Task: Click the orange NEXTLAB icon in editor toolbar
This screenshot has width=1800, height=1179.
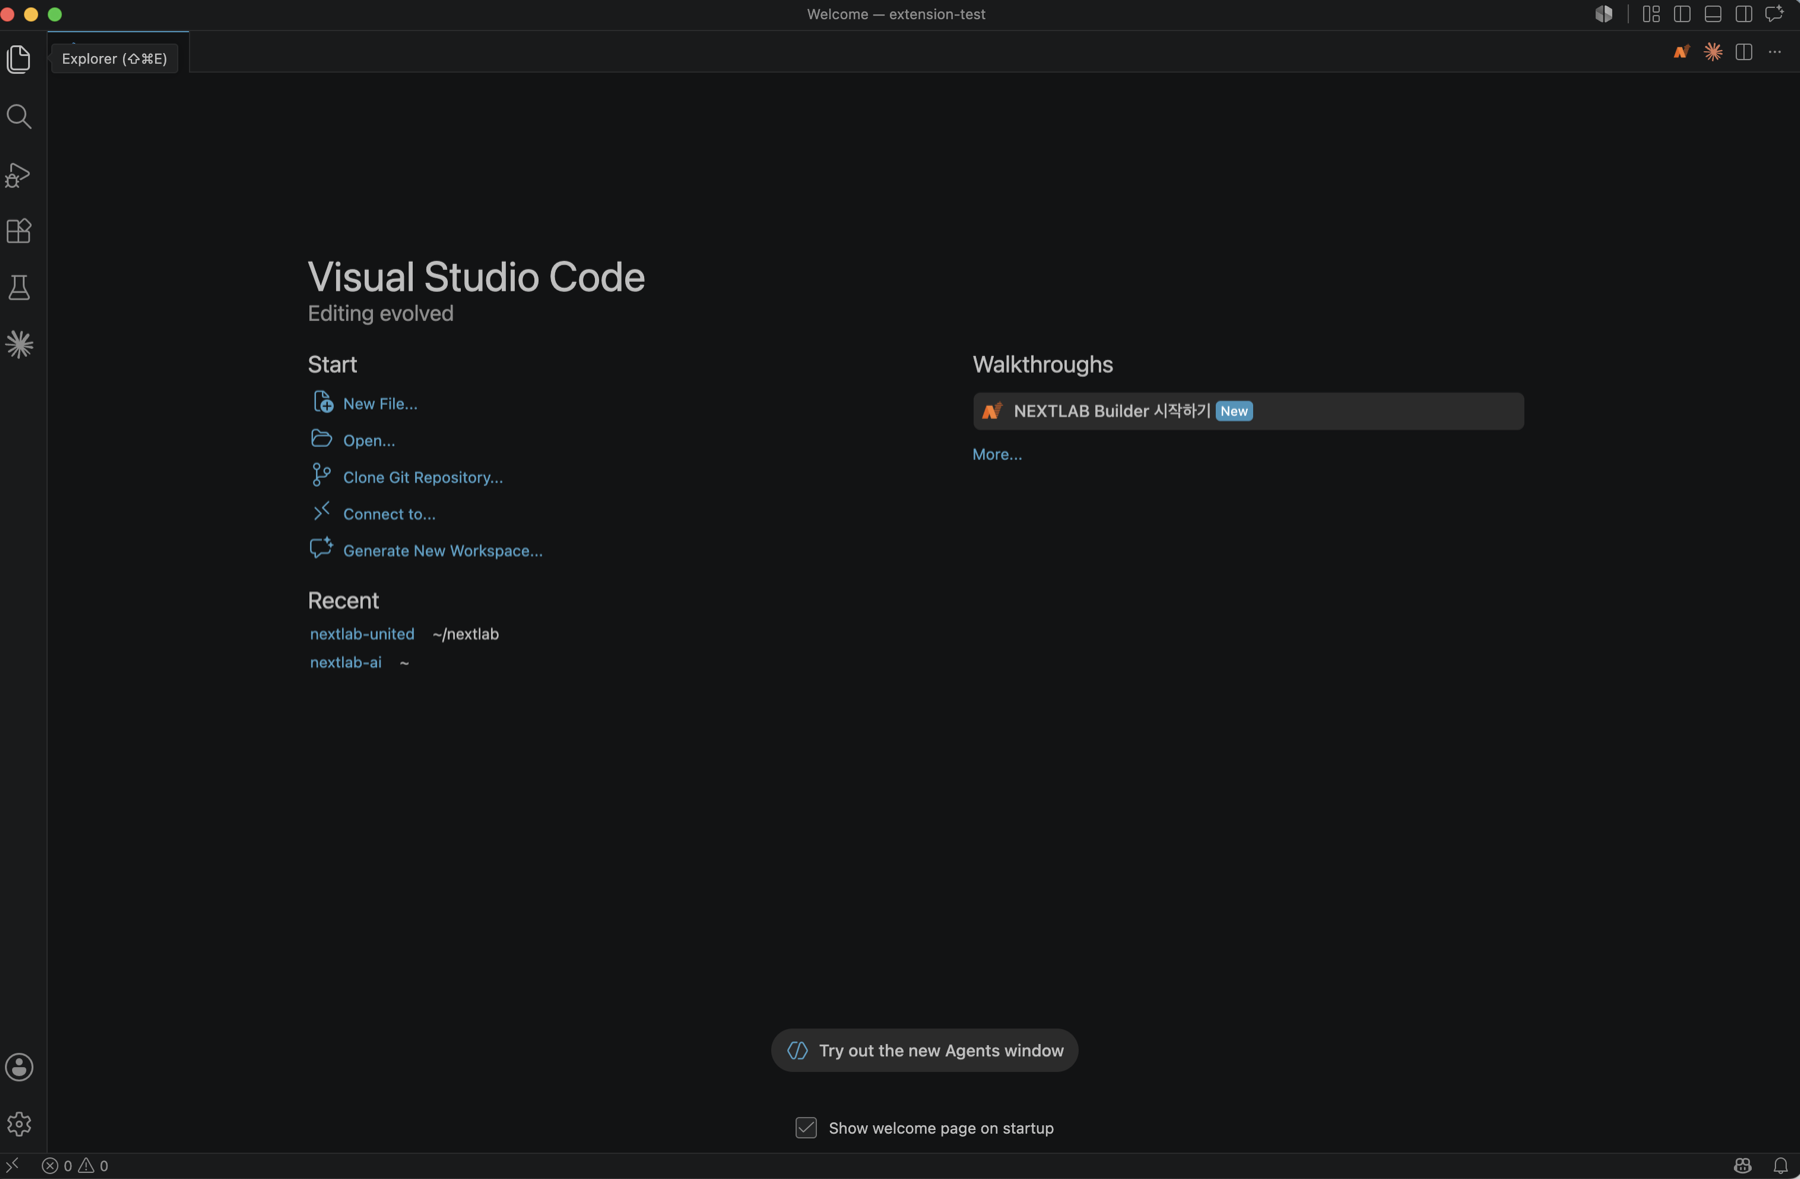Action: pos(1682,52)
